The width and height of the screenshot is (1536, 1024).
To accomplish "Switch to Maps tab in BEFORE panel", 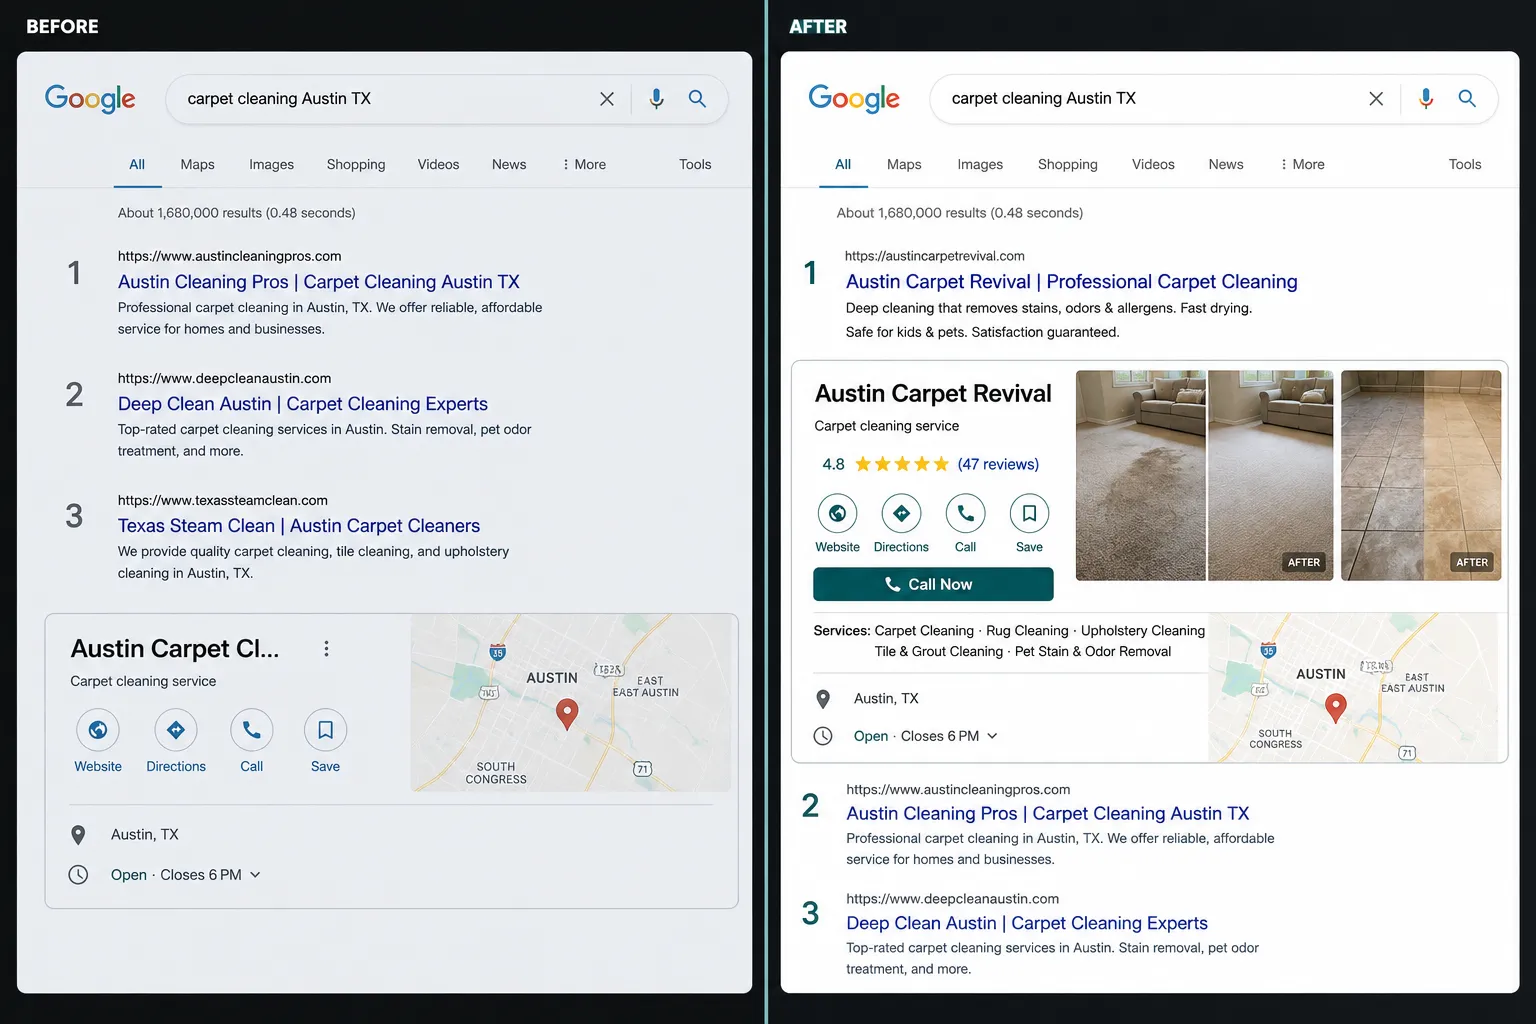I will (x=197, y=164).
